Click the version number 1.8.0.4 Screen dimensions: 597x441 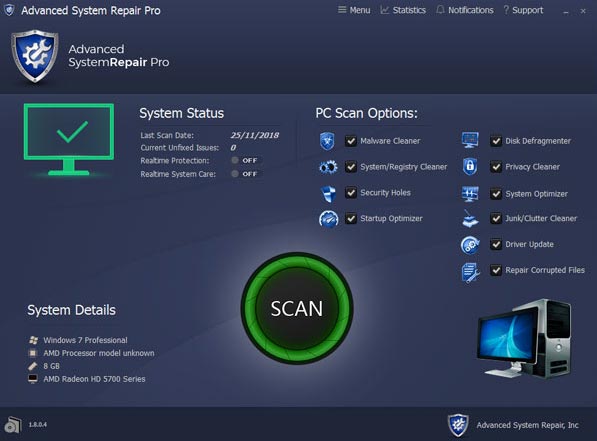point(38,424)
